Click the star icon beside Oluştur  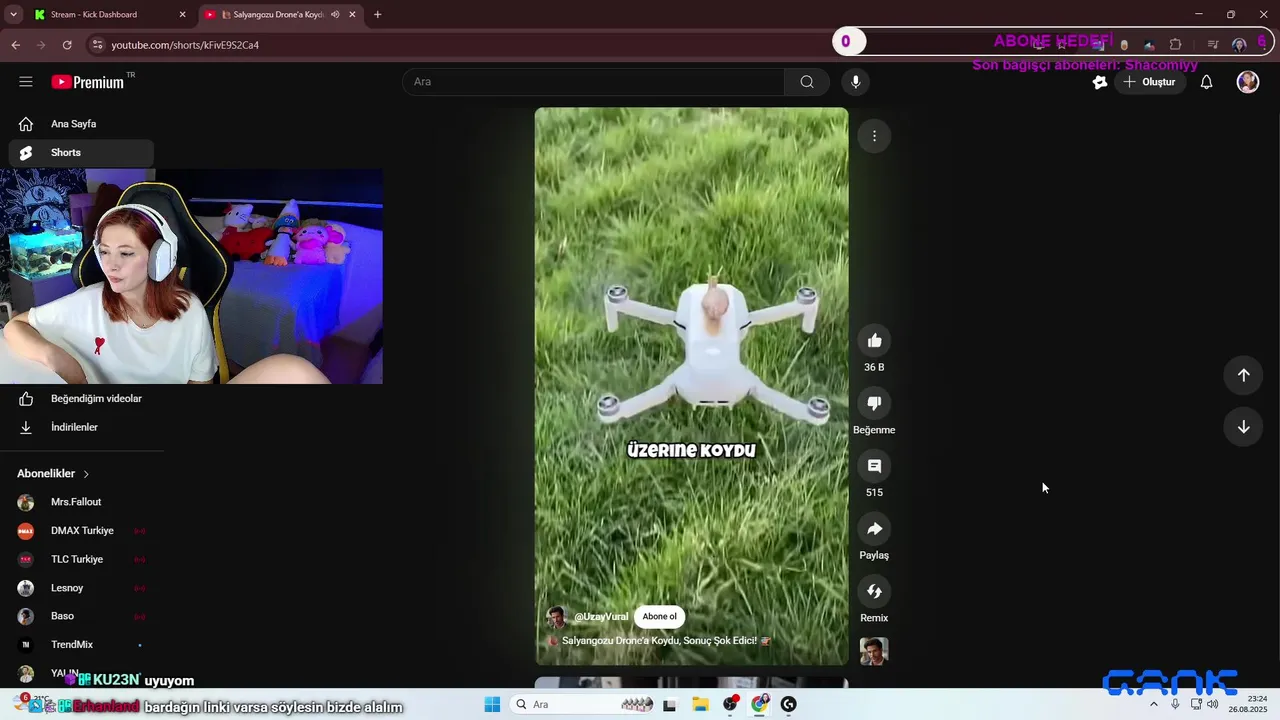1100,82
